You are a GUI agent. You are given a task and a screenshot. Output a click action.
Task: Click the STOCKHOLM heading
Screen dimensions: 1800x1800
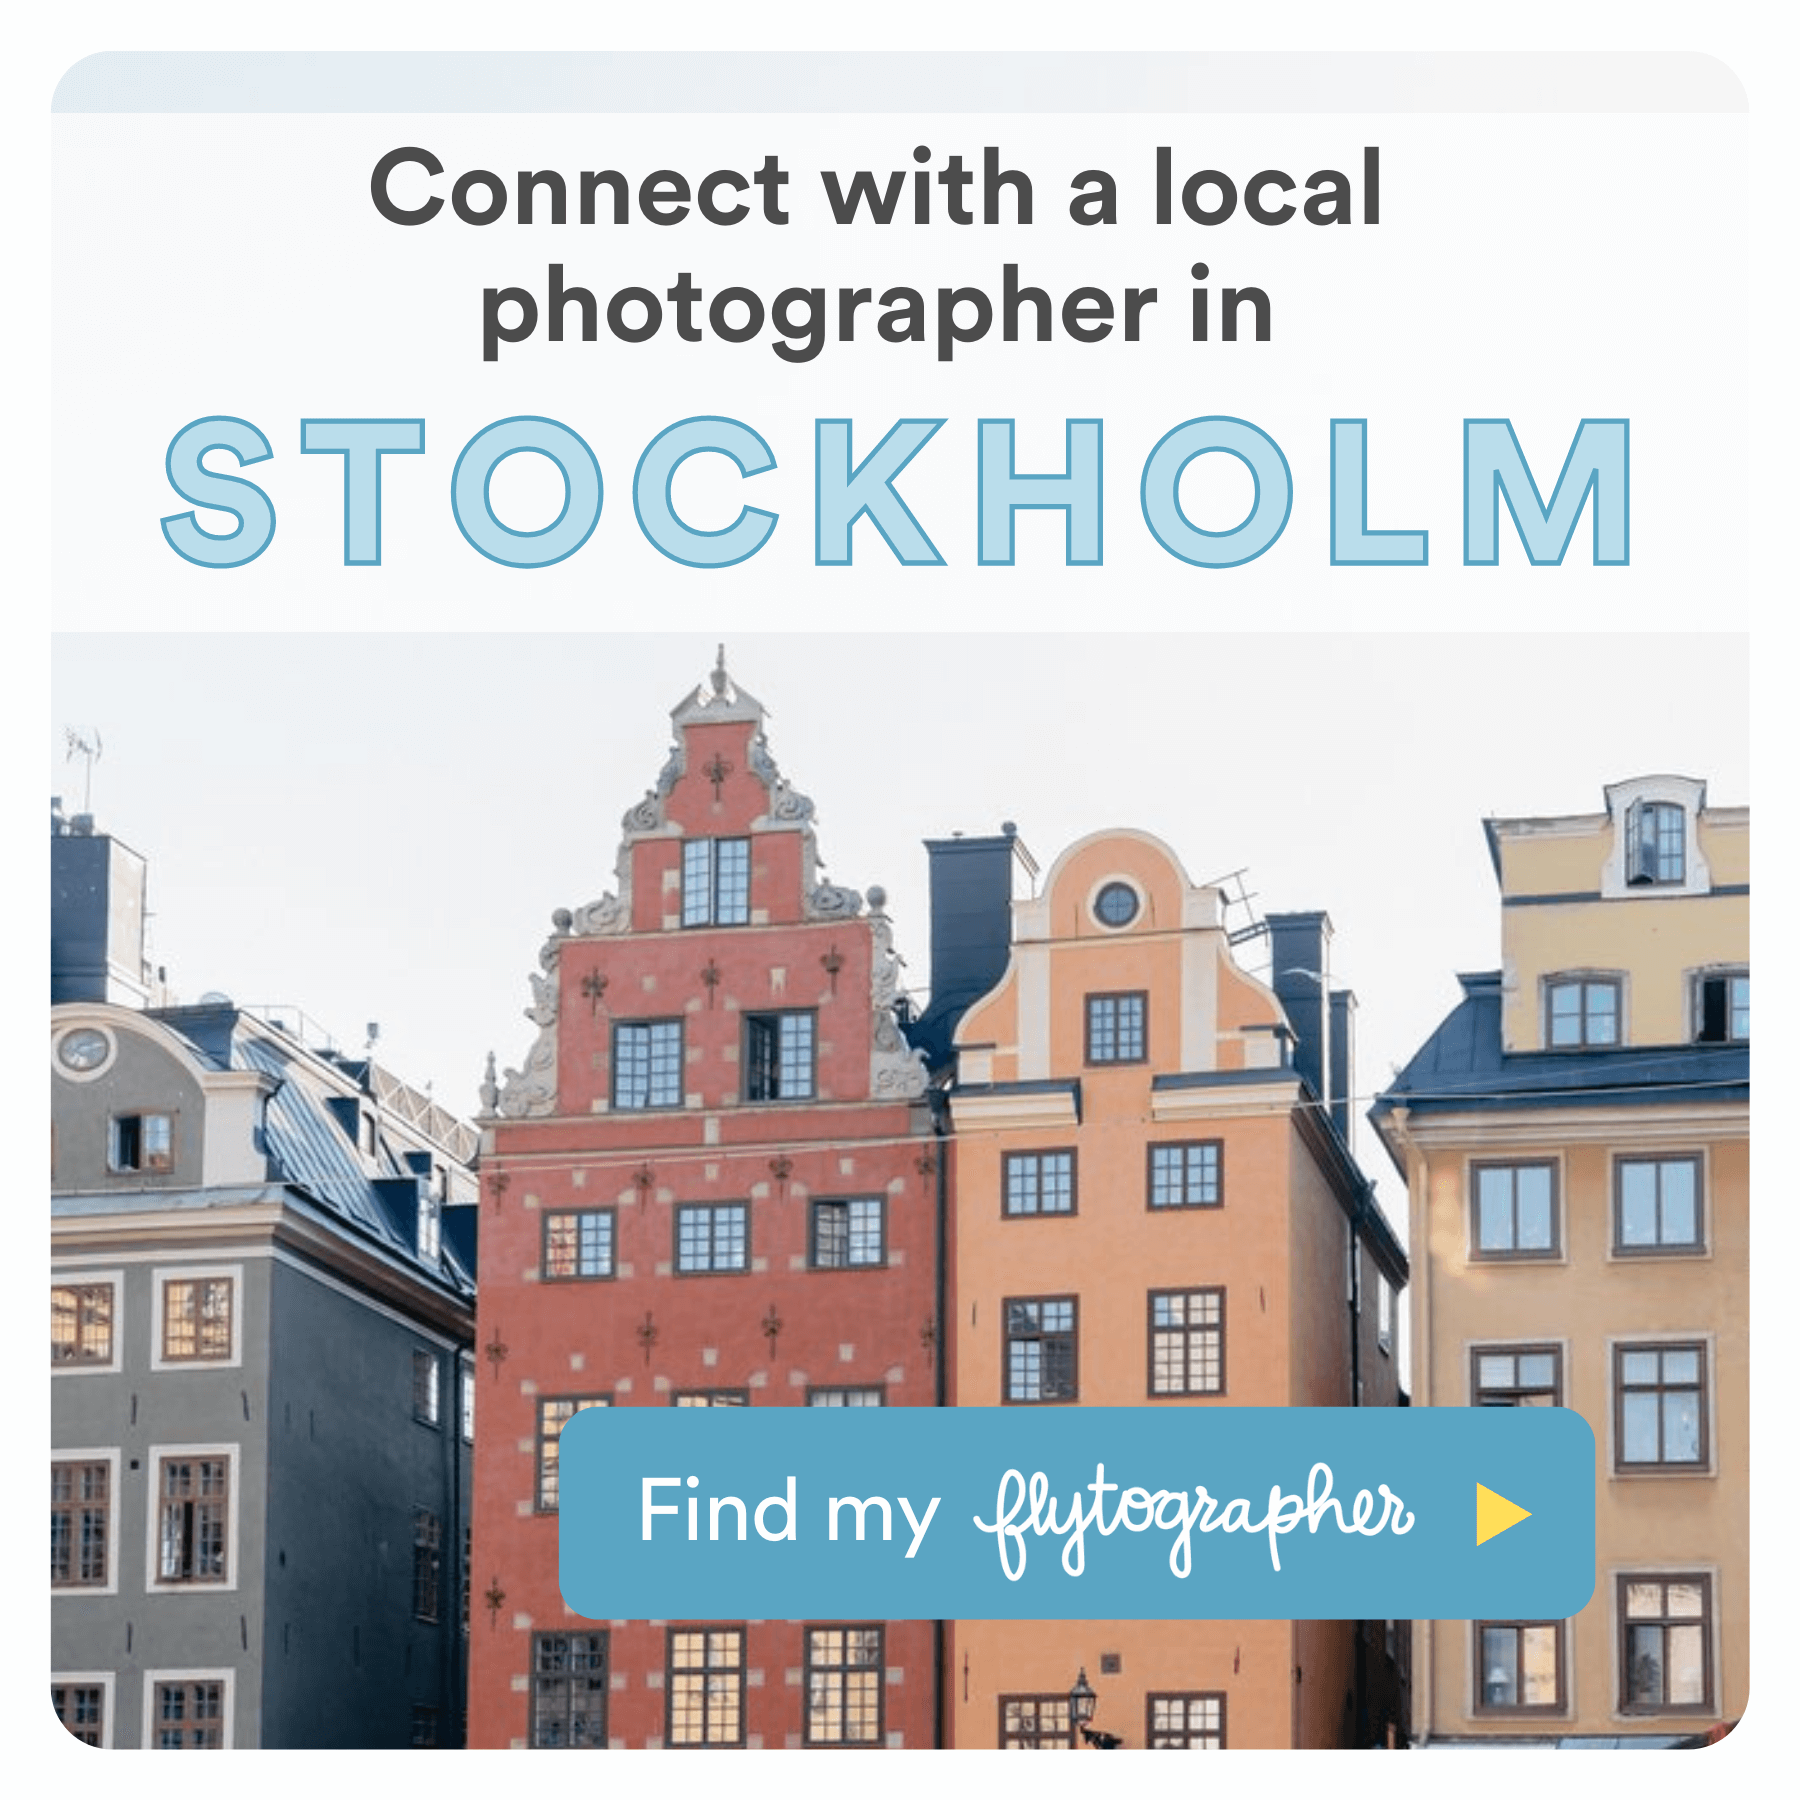coord(897,492)
